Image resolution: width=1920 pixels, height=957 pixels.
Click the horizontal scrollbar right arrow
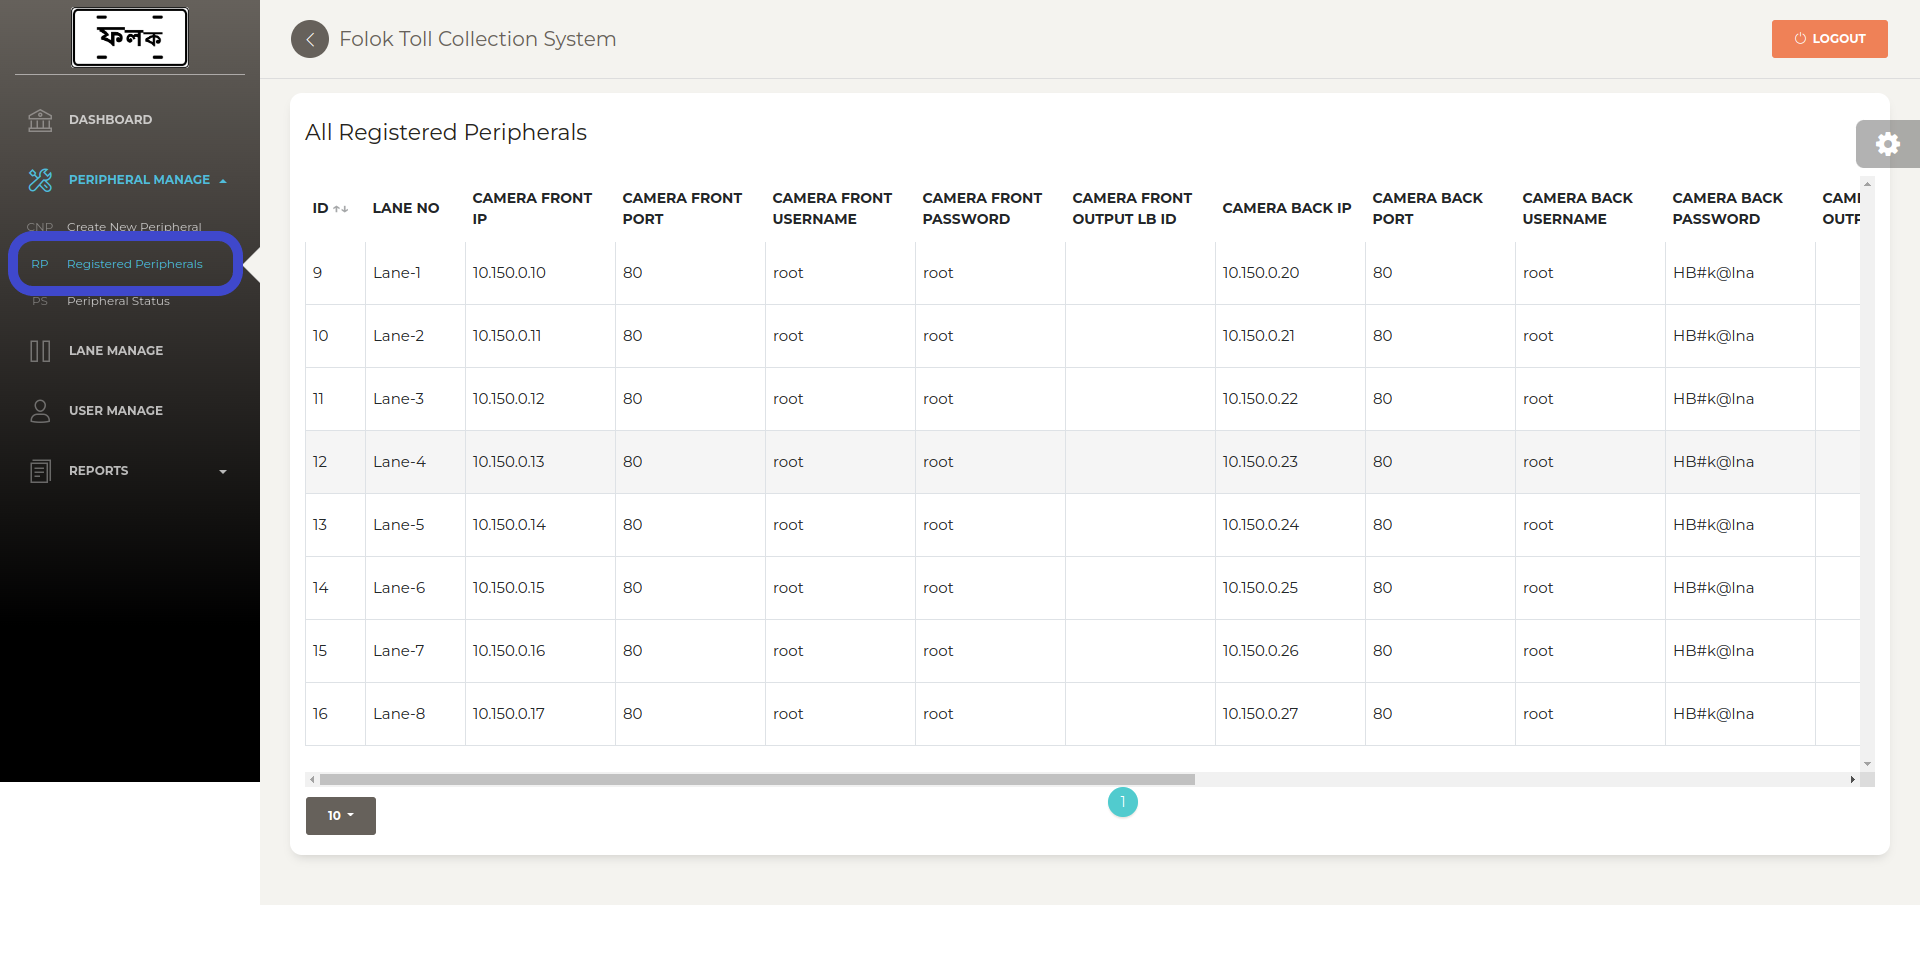[x=1852, y=780]
